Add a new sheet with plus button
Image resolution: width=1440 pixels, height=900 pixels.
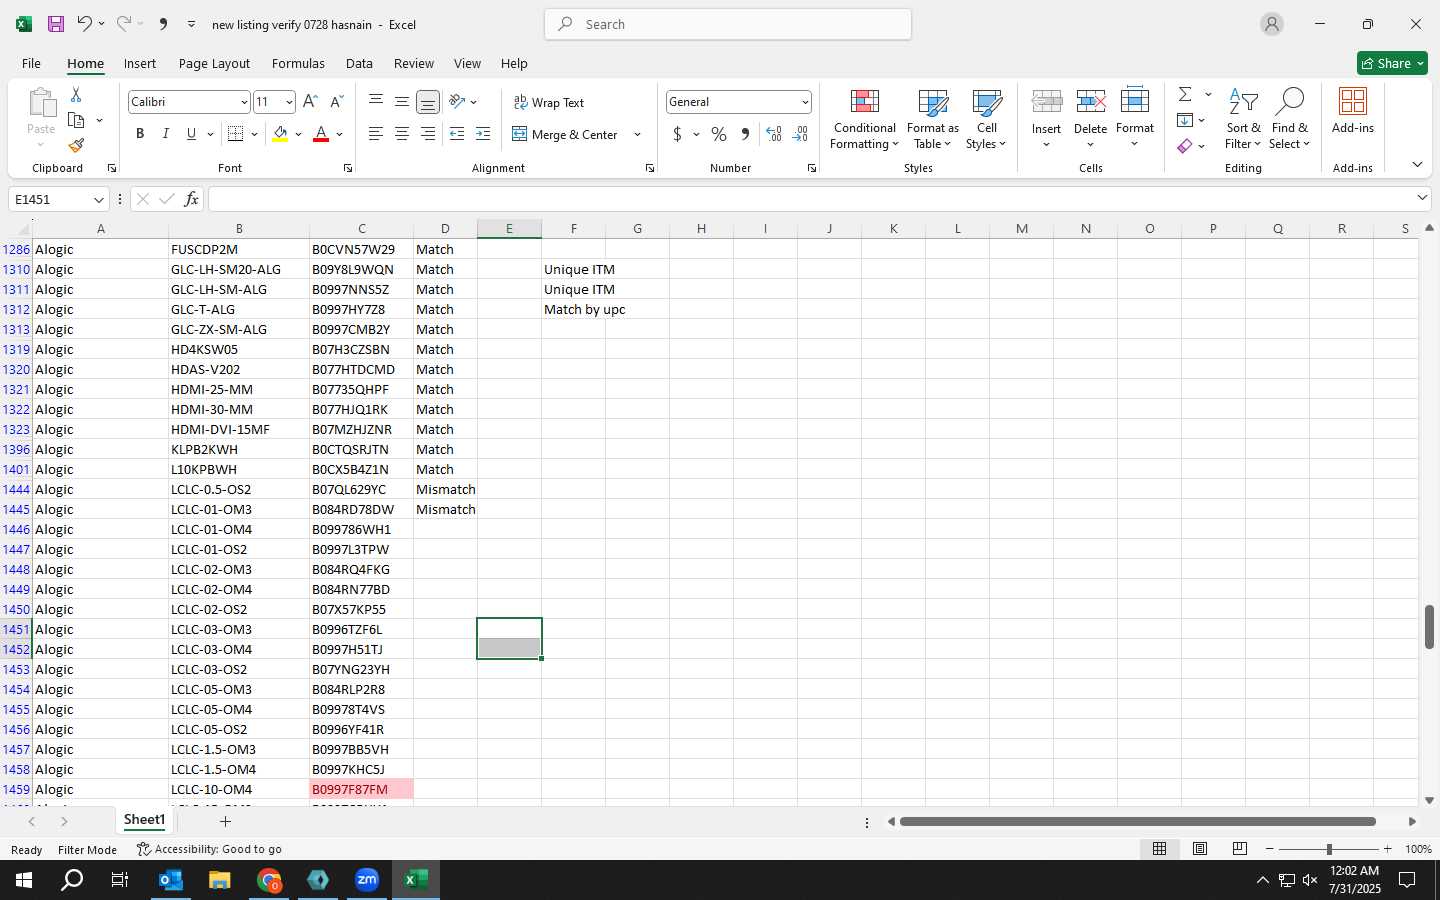tap(225, 821)
